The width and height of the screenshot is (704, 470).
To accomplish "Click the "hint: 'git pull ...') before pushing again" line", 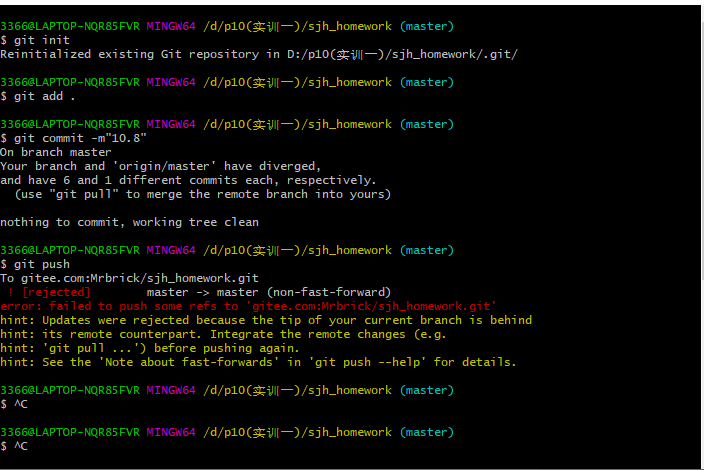I will click(x=150, y=348).
